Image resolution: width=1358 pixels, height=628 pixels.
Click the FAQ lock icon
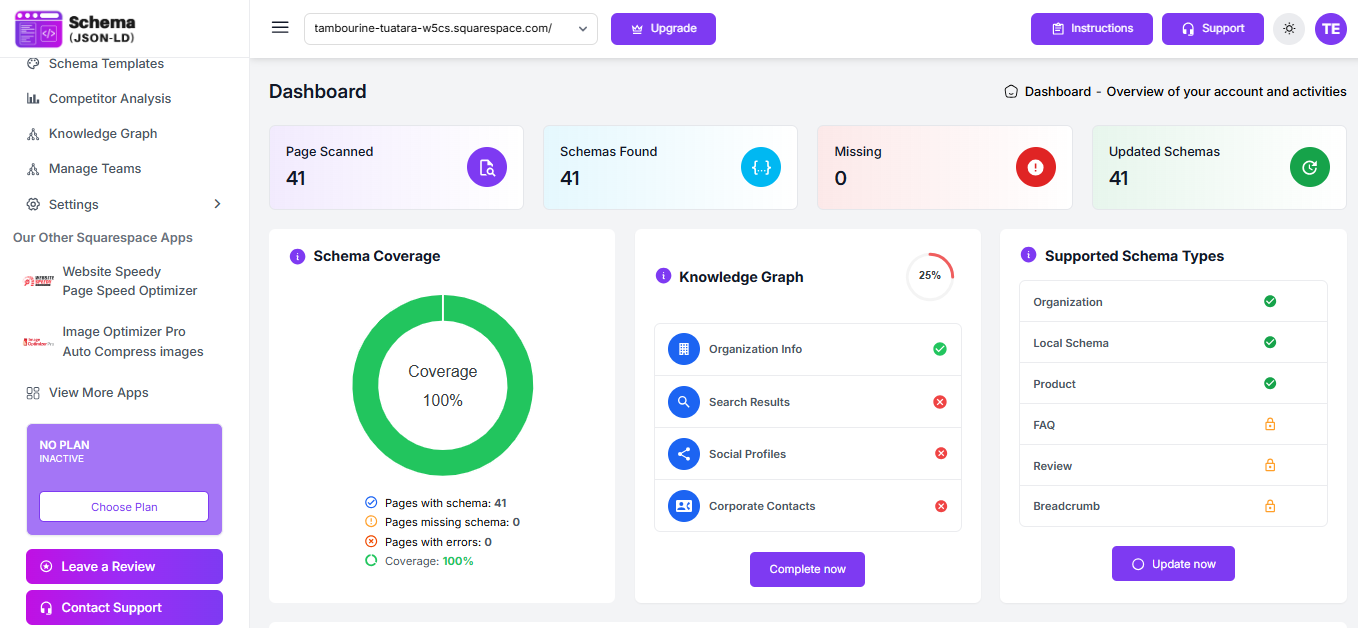tap(1270, 425)
